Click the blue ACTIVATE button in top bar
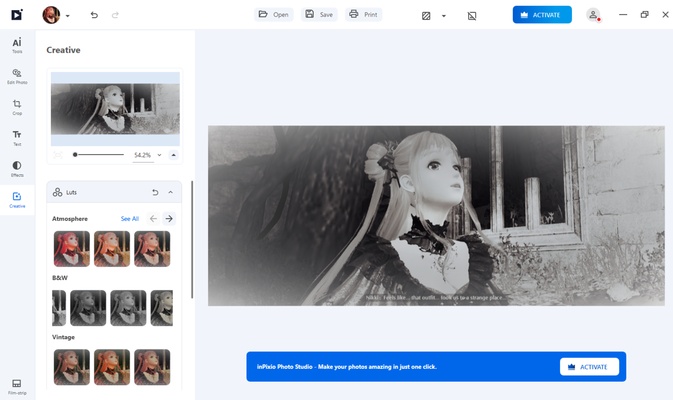Viewport: 673px width, 400px height. click(x=542, y=15)
